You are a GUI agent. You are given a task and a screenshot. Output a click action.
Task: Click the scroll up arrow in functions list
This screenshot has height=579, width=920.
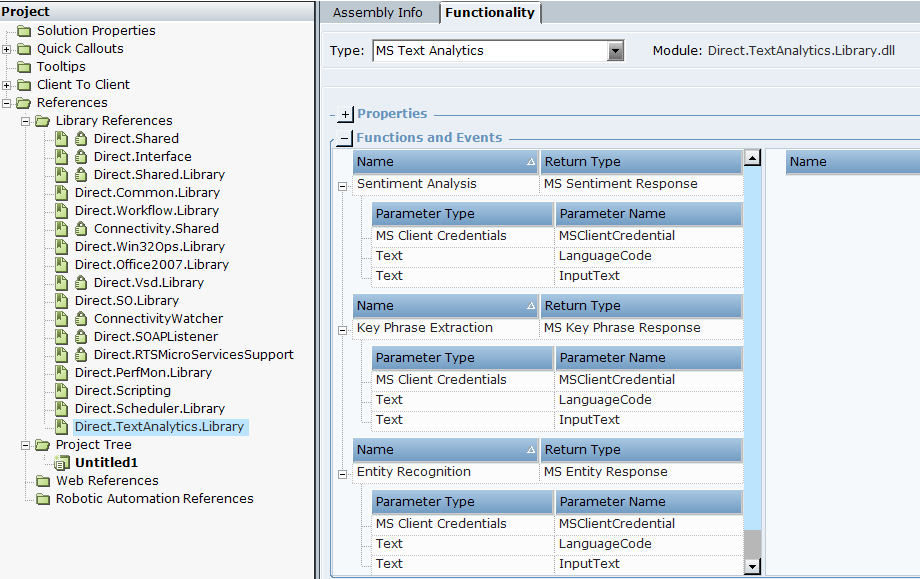(x=752, y=158)
